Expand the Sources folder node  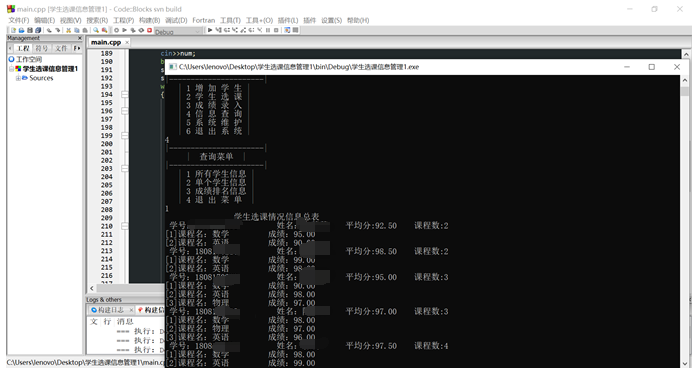[19, 78]
